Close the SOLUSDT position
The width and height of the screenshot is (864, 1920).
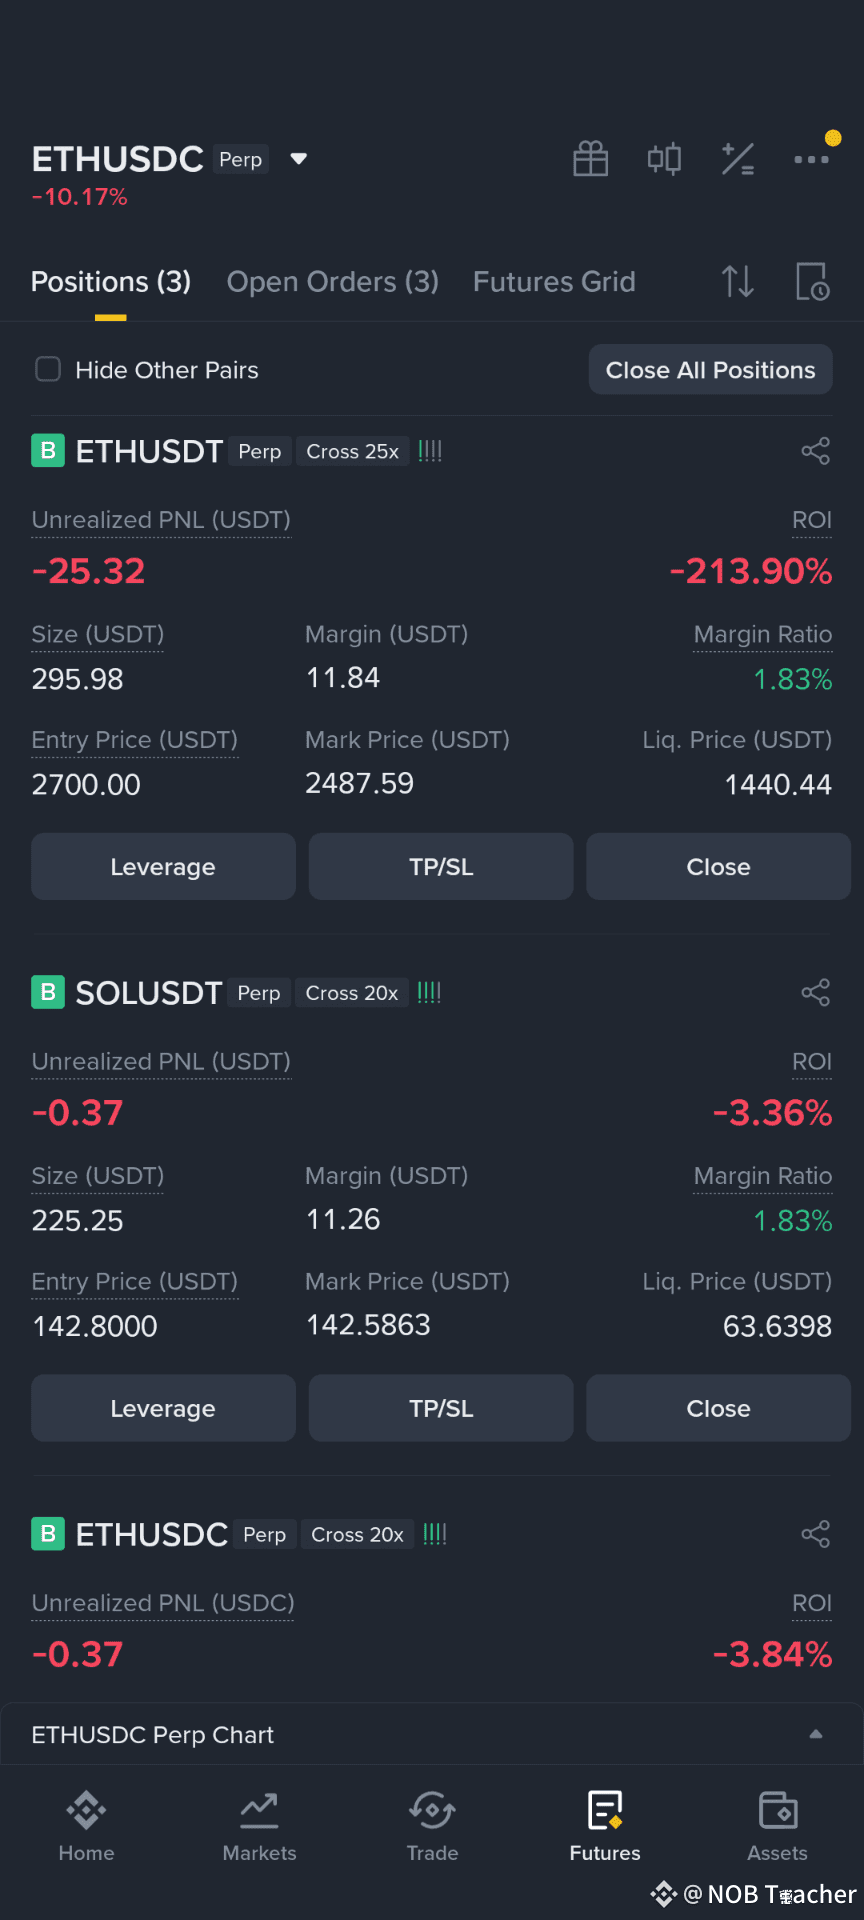click(718, 1408)
